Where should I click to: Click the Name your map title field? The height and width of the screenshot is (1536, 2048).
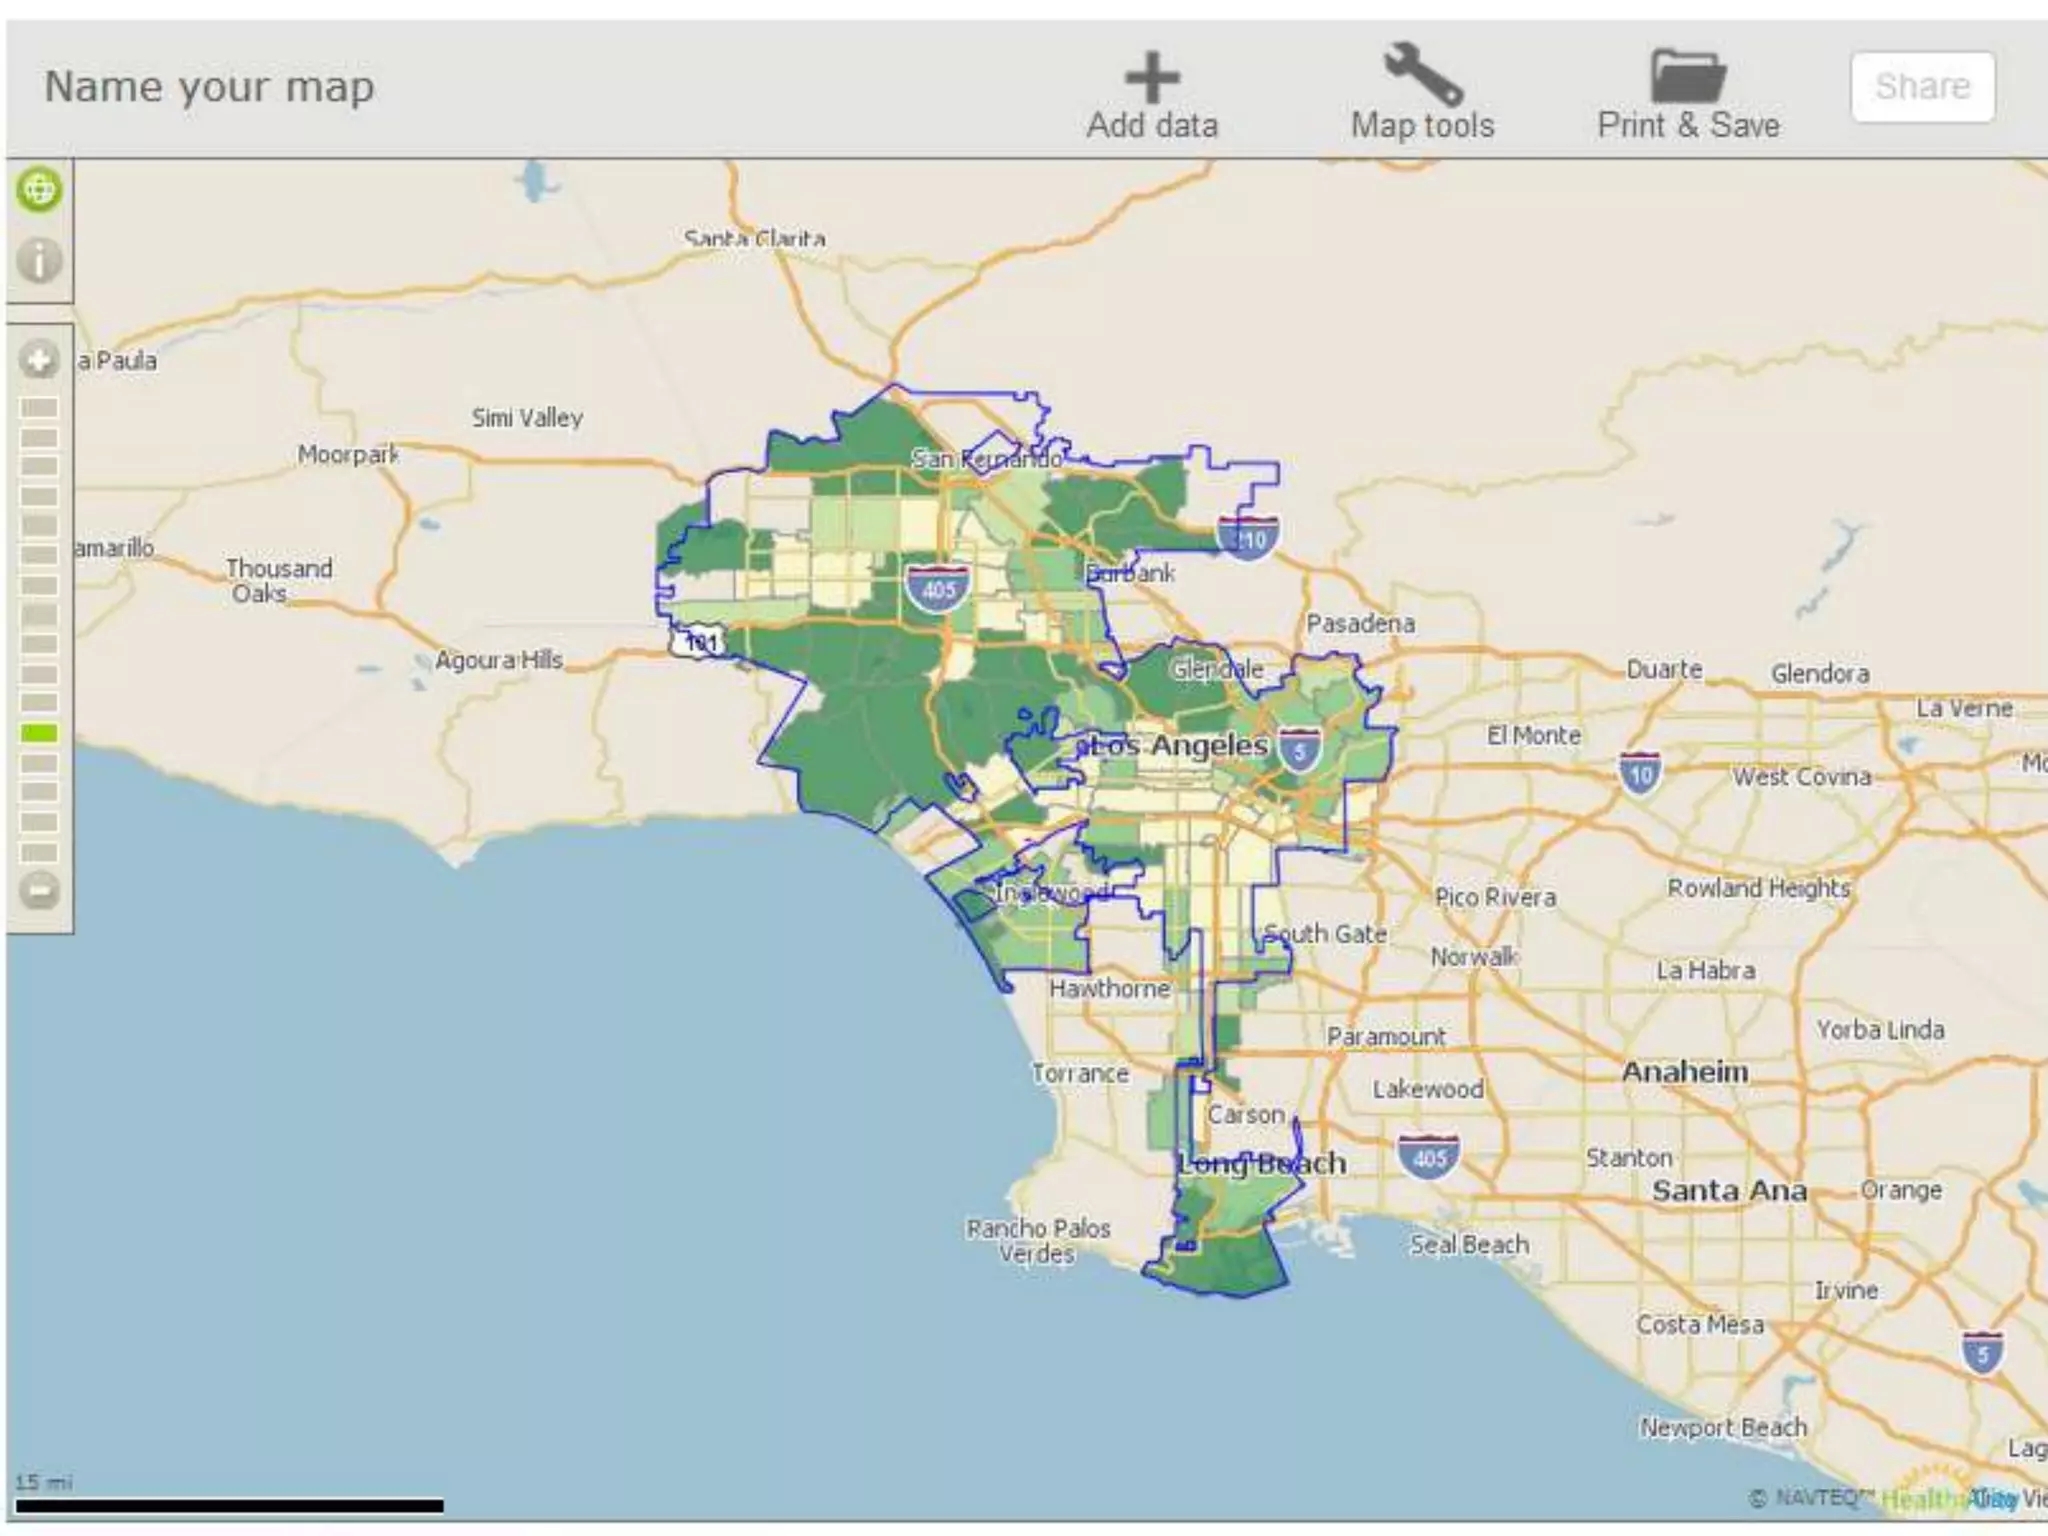tap(210, 87)
